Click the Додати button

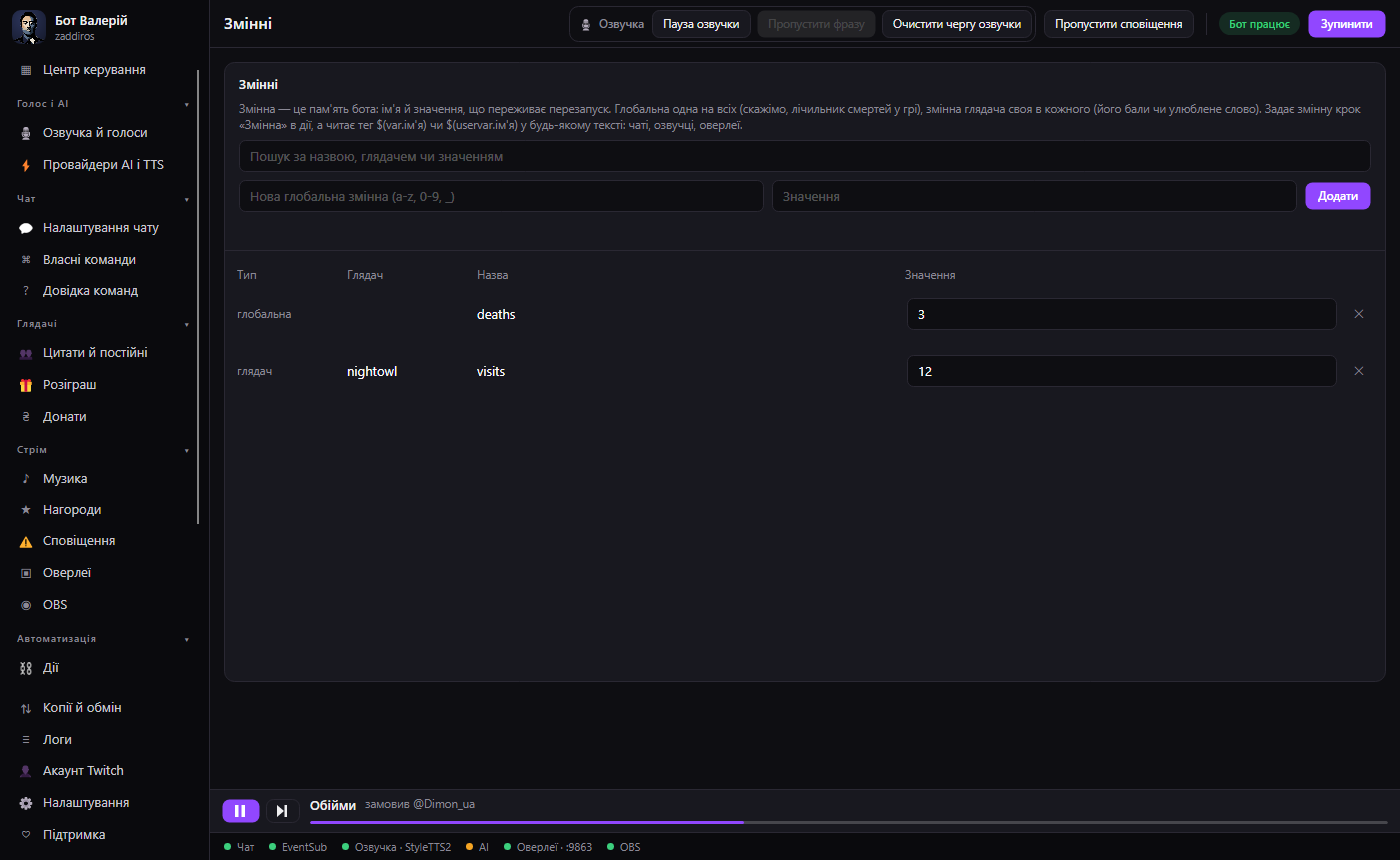click(x=1338, y=196)
